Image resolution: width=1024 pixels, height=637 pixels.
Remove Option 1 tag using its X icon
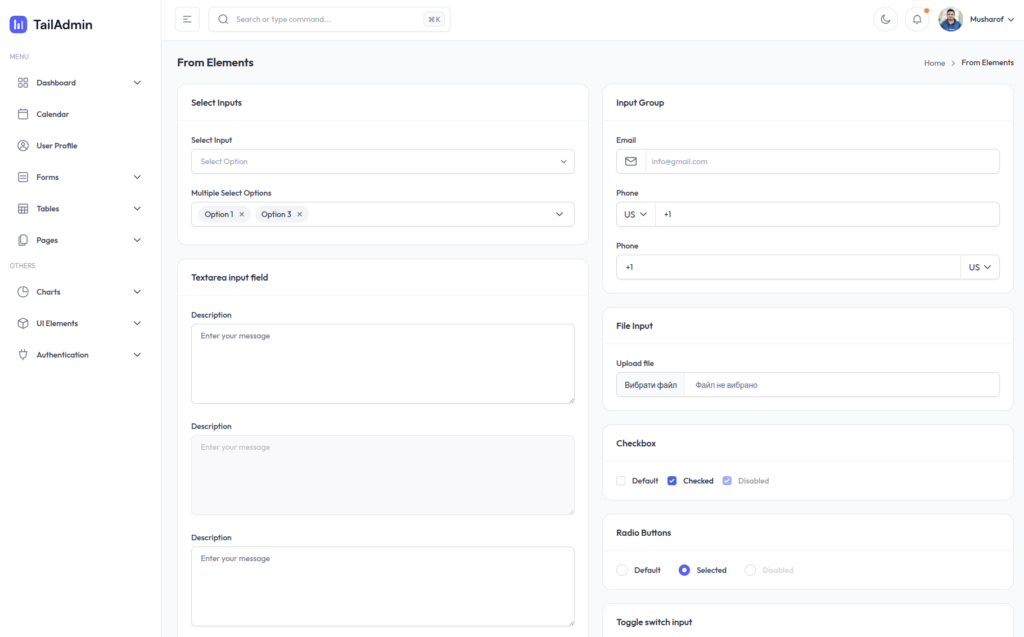click(242, 214)
